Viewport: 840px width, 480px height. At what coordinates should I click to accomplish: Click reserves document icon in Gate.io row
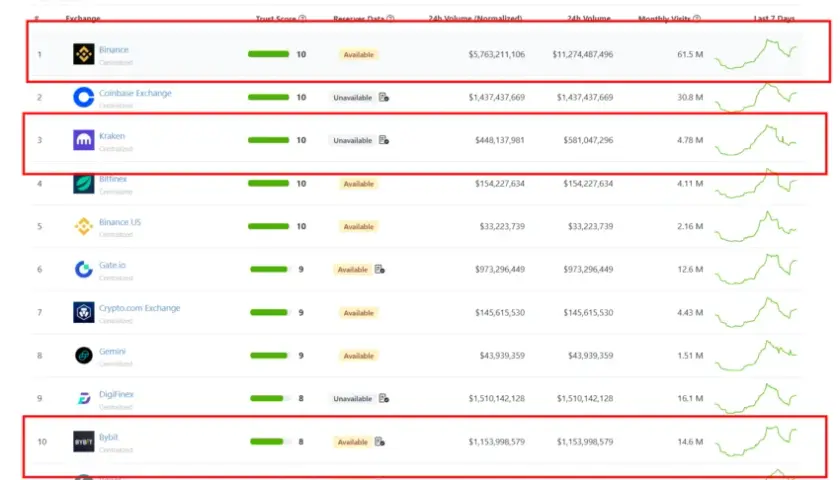click(379, 269)
